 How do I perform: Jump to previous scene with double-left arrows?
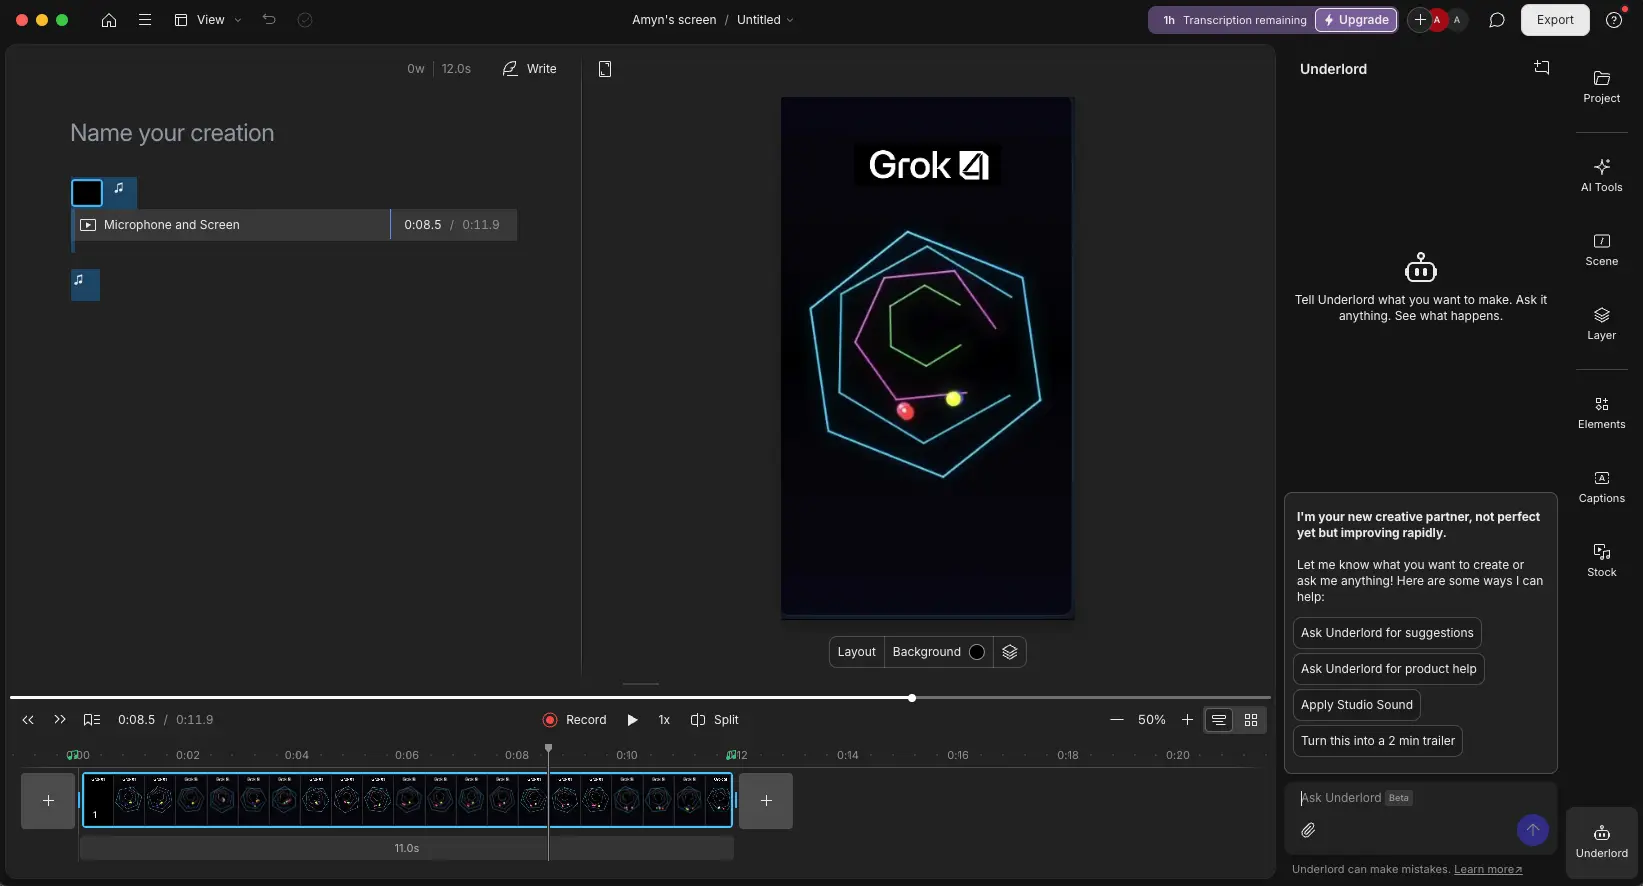pyautogui.click(x=28, y=720)
